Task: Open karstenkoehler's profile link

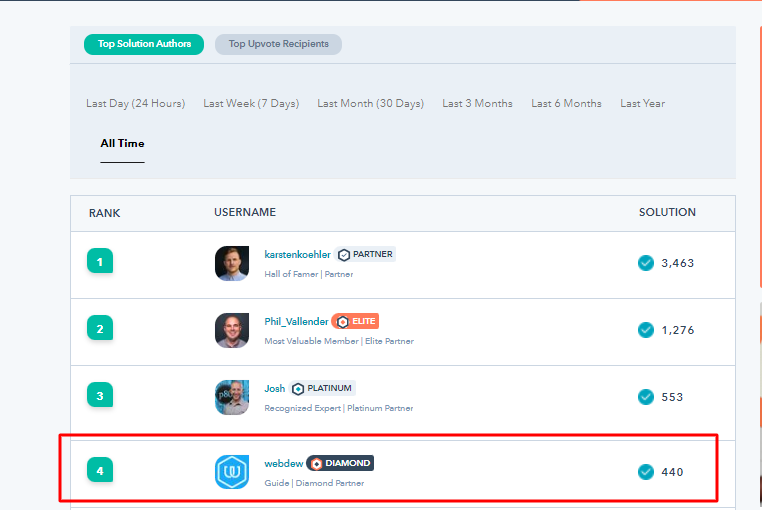Action: pos(297,254)
